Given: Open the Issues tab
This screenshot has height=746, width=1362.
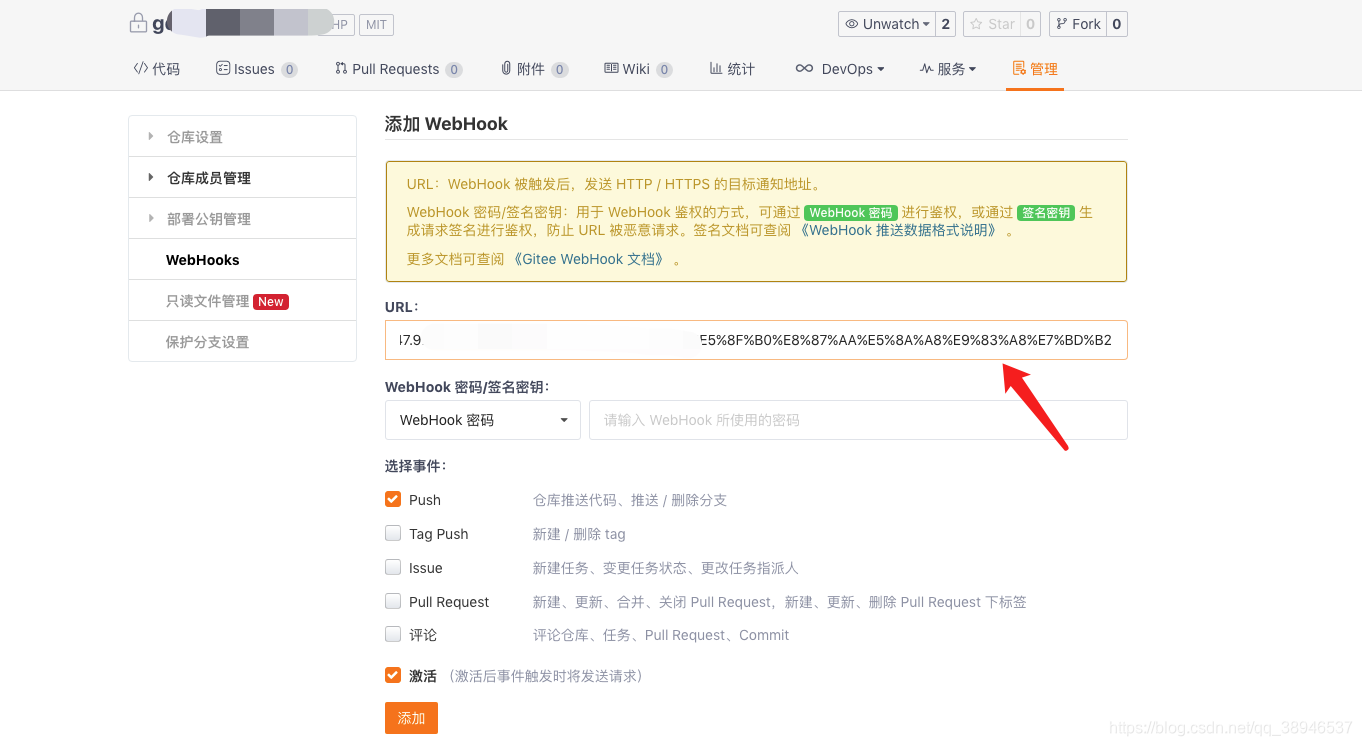Looking at the screenshot, I should coord(256,69).
